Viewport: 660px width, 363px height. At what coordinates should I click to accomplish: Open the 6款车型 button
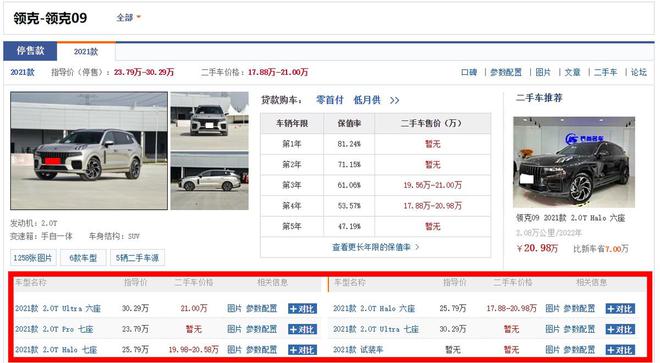(83, 258)
